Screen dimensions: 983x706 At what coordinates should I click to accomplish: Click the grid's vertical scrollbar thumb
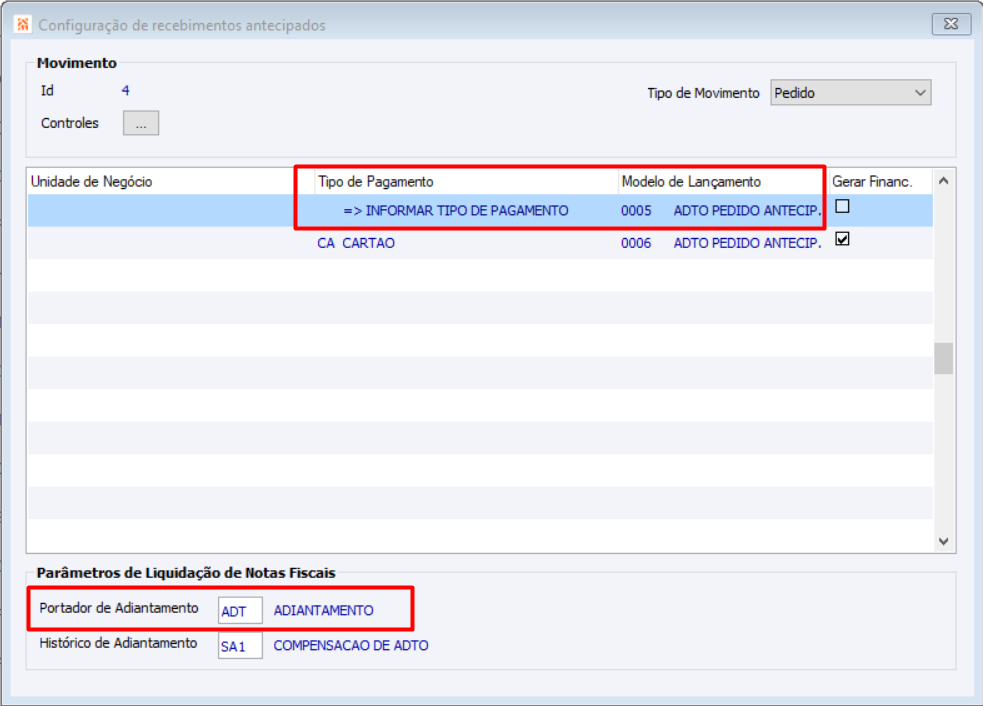[x=943, y=358]
